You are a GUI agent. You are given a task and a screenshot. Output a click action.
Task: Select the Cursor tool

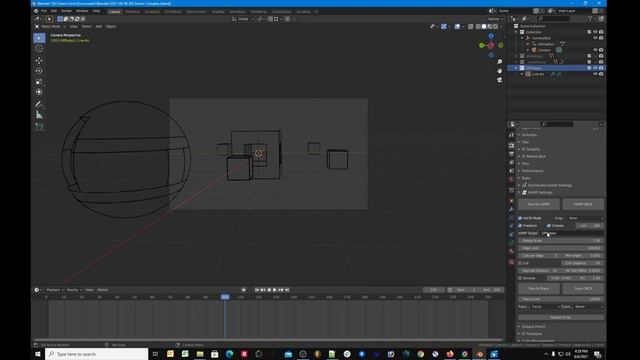click(x=39, y=49)
